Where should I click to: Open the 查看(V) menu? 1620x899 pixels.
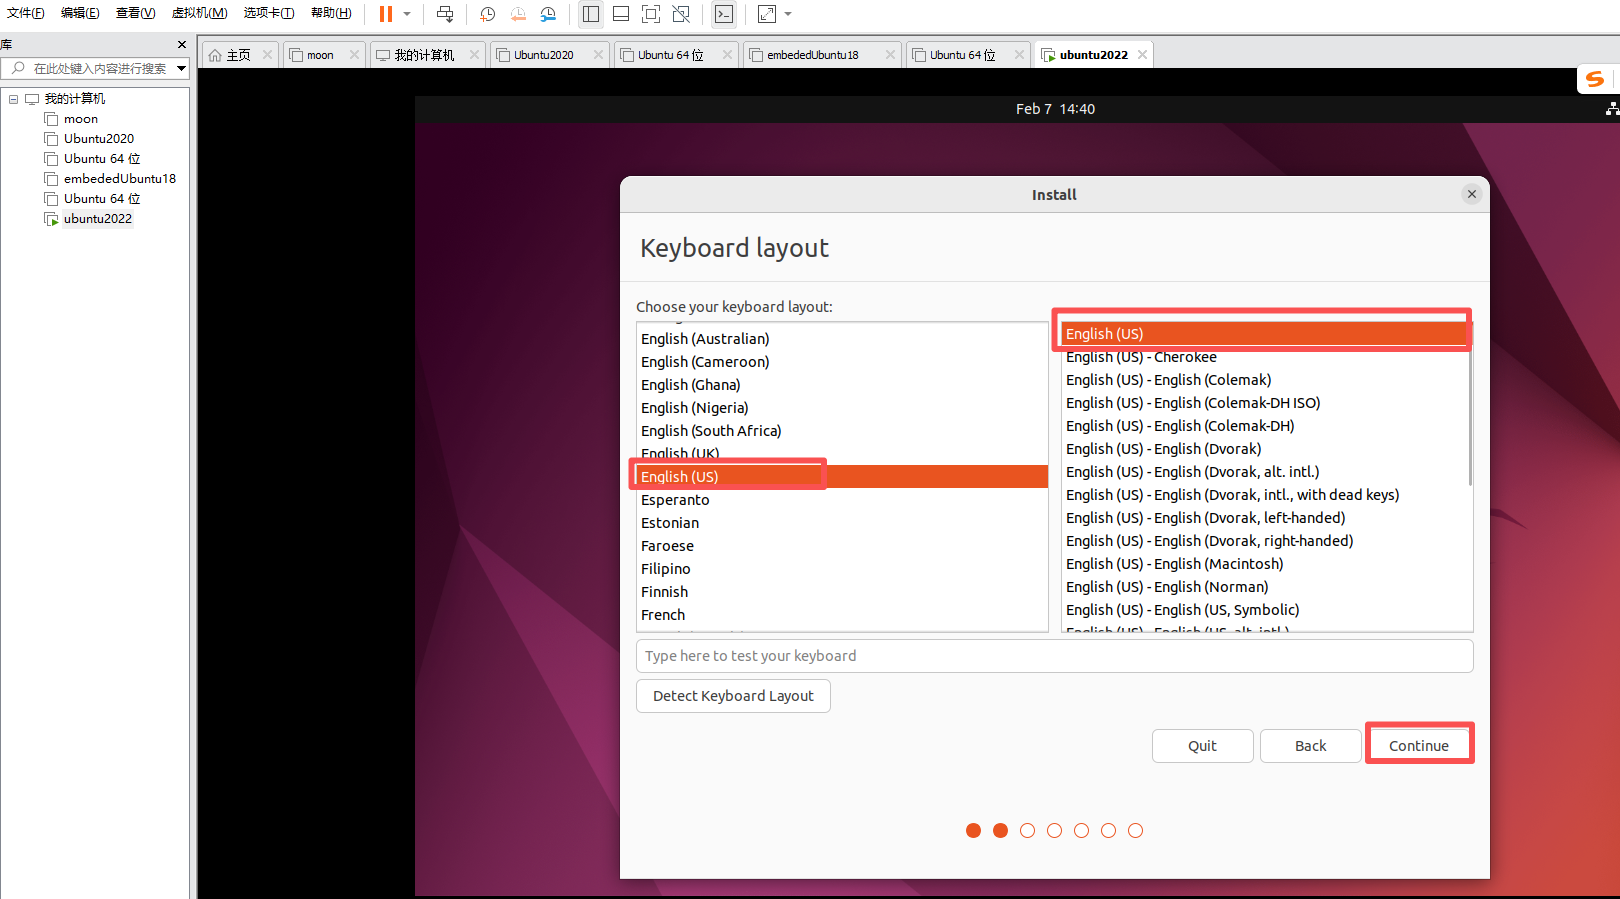pos(135,13)
